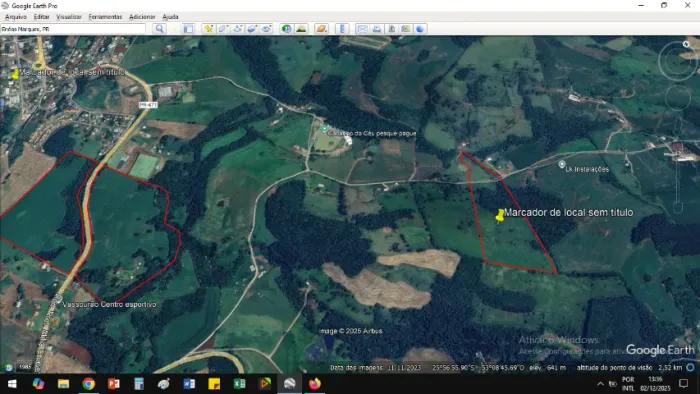700x394 pixels.
Task: Open PowerPoint from the taskbar
Action: click(x=113, y=384)
